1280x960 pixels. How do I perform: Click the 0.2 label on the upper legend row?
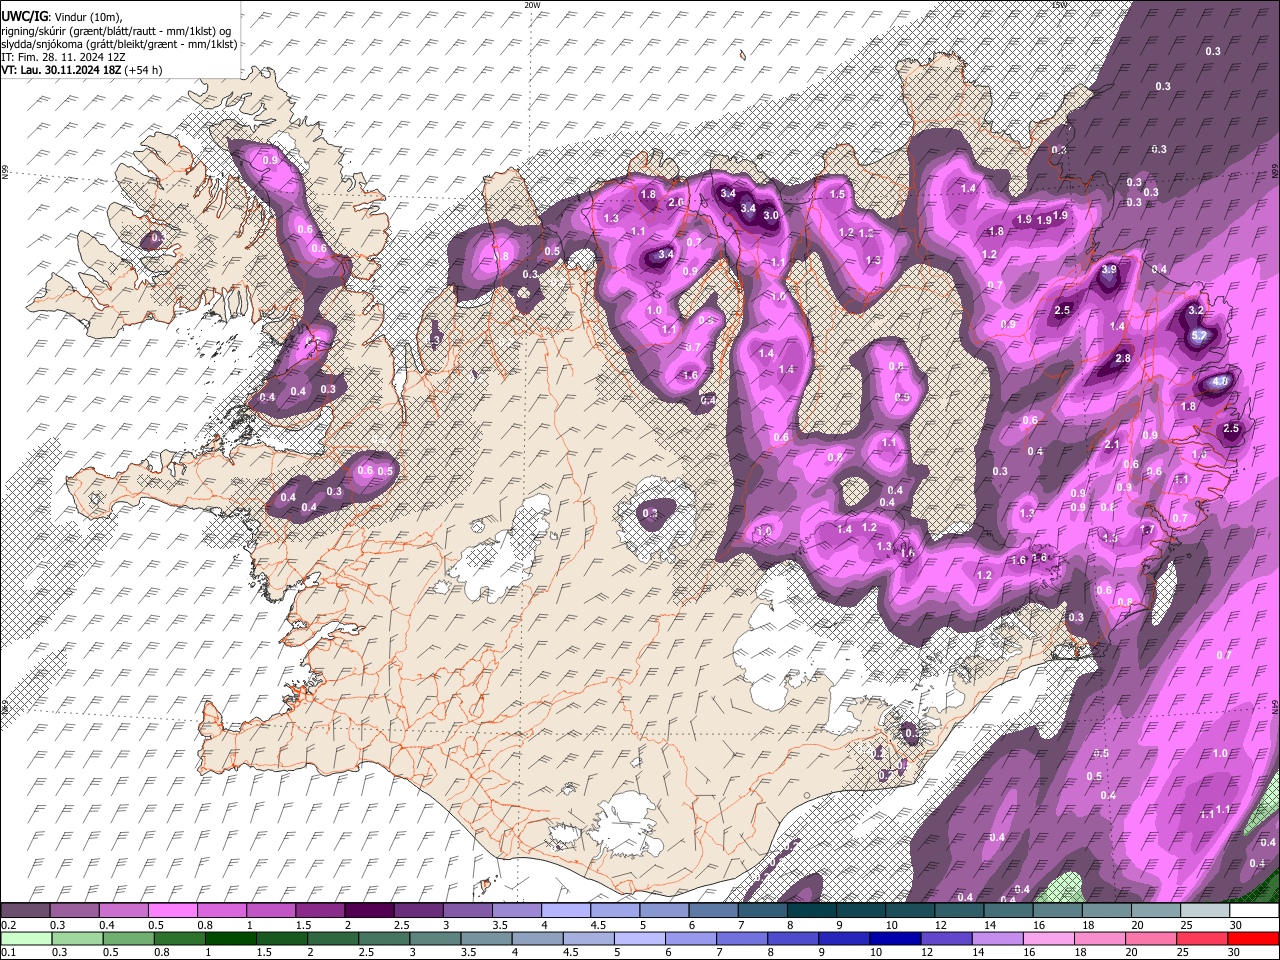[8, 925]
